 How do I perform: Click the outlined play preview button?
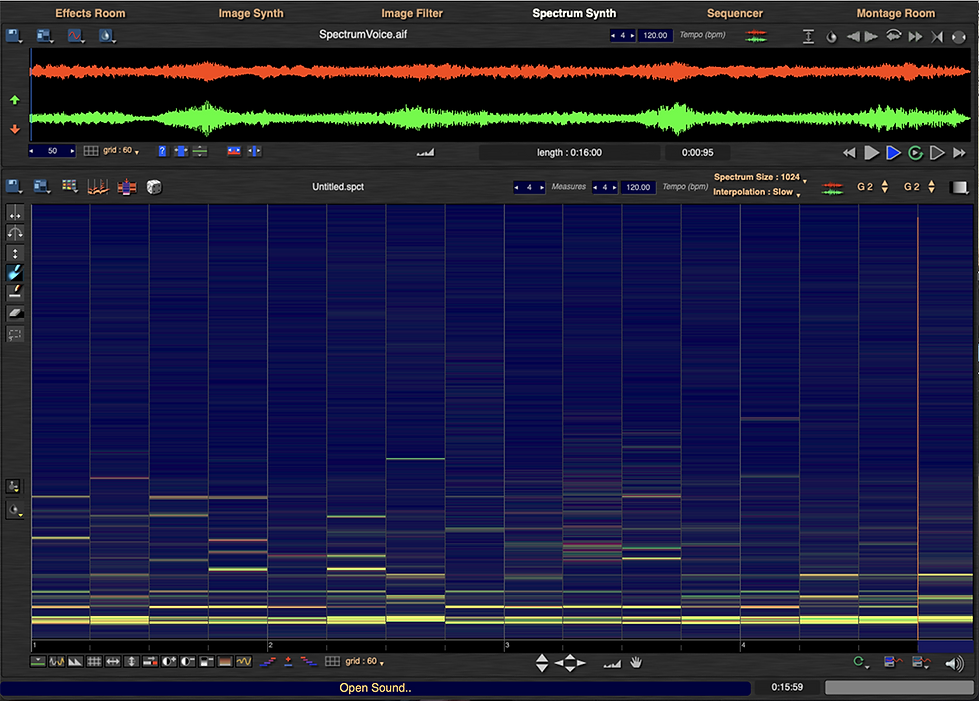pos(937,152)
